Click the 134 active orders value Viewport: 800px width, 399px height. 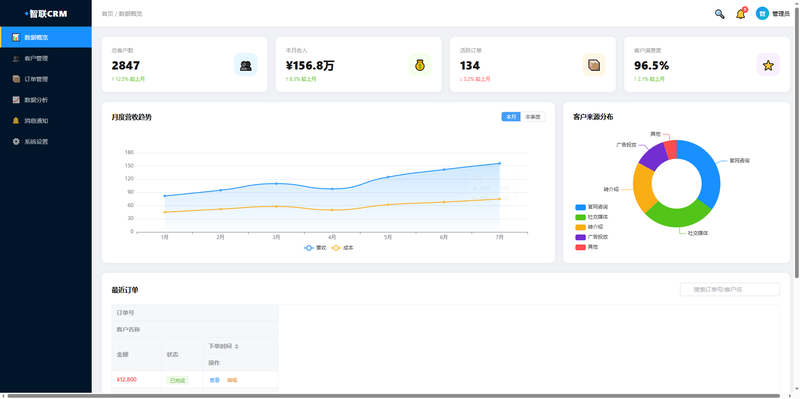469,65
